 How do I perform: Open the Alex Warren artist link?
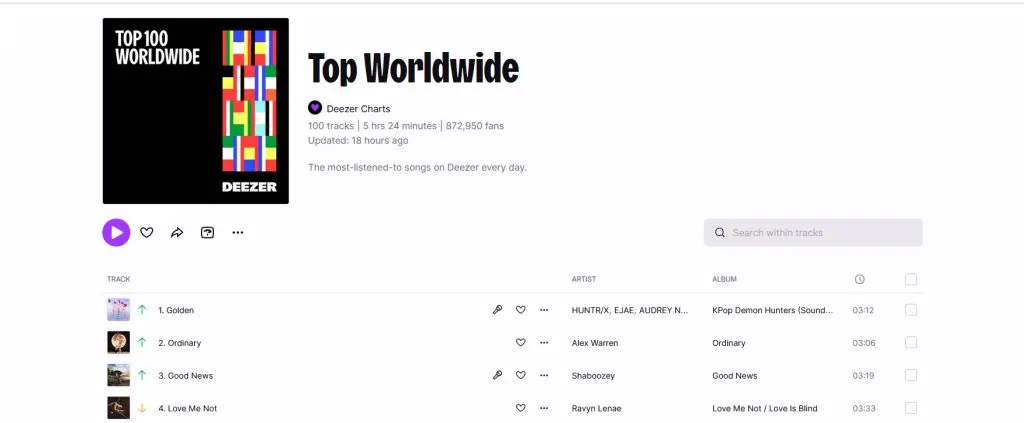coord(595,343)
